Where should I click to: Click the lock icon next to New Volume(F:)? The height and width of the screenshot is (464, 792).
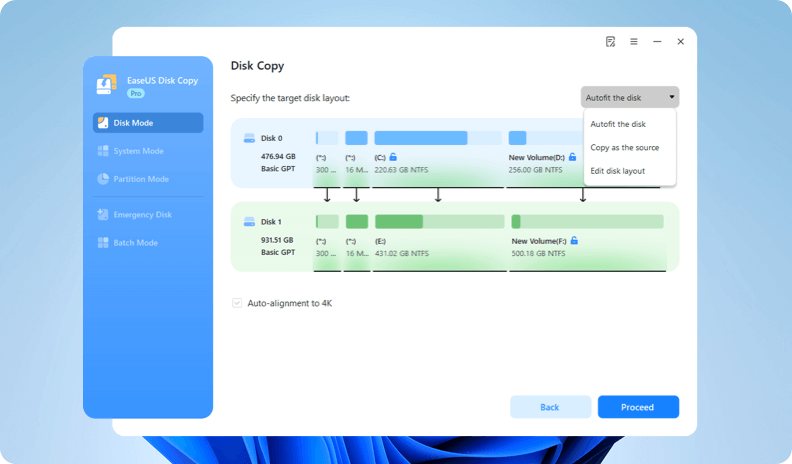[x=574, y=241]
